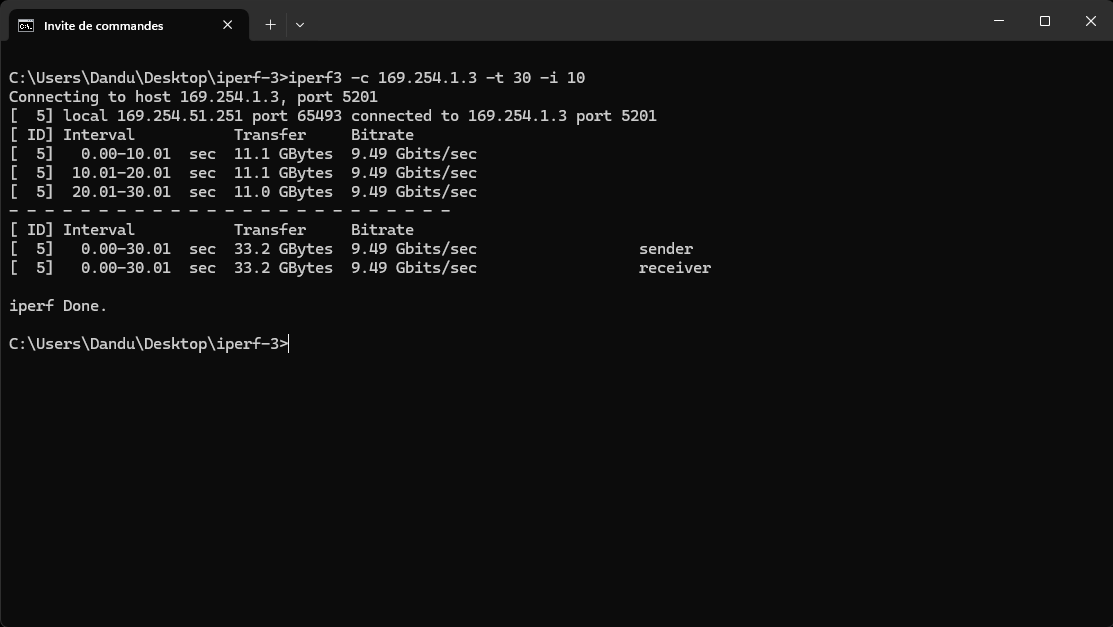
Task: Expand the new tab profile dropdown
Action: coord(300,25)
